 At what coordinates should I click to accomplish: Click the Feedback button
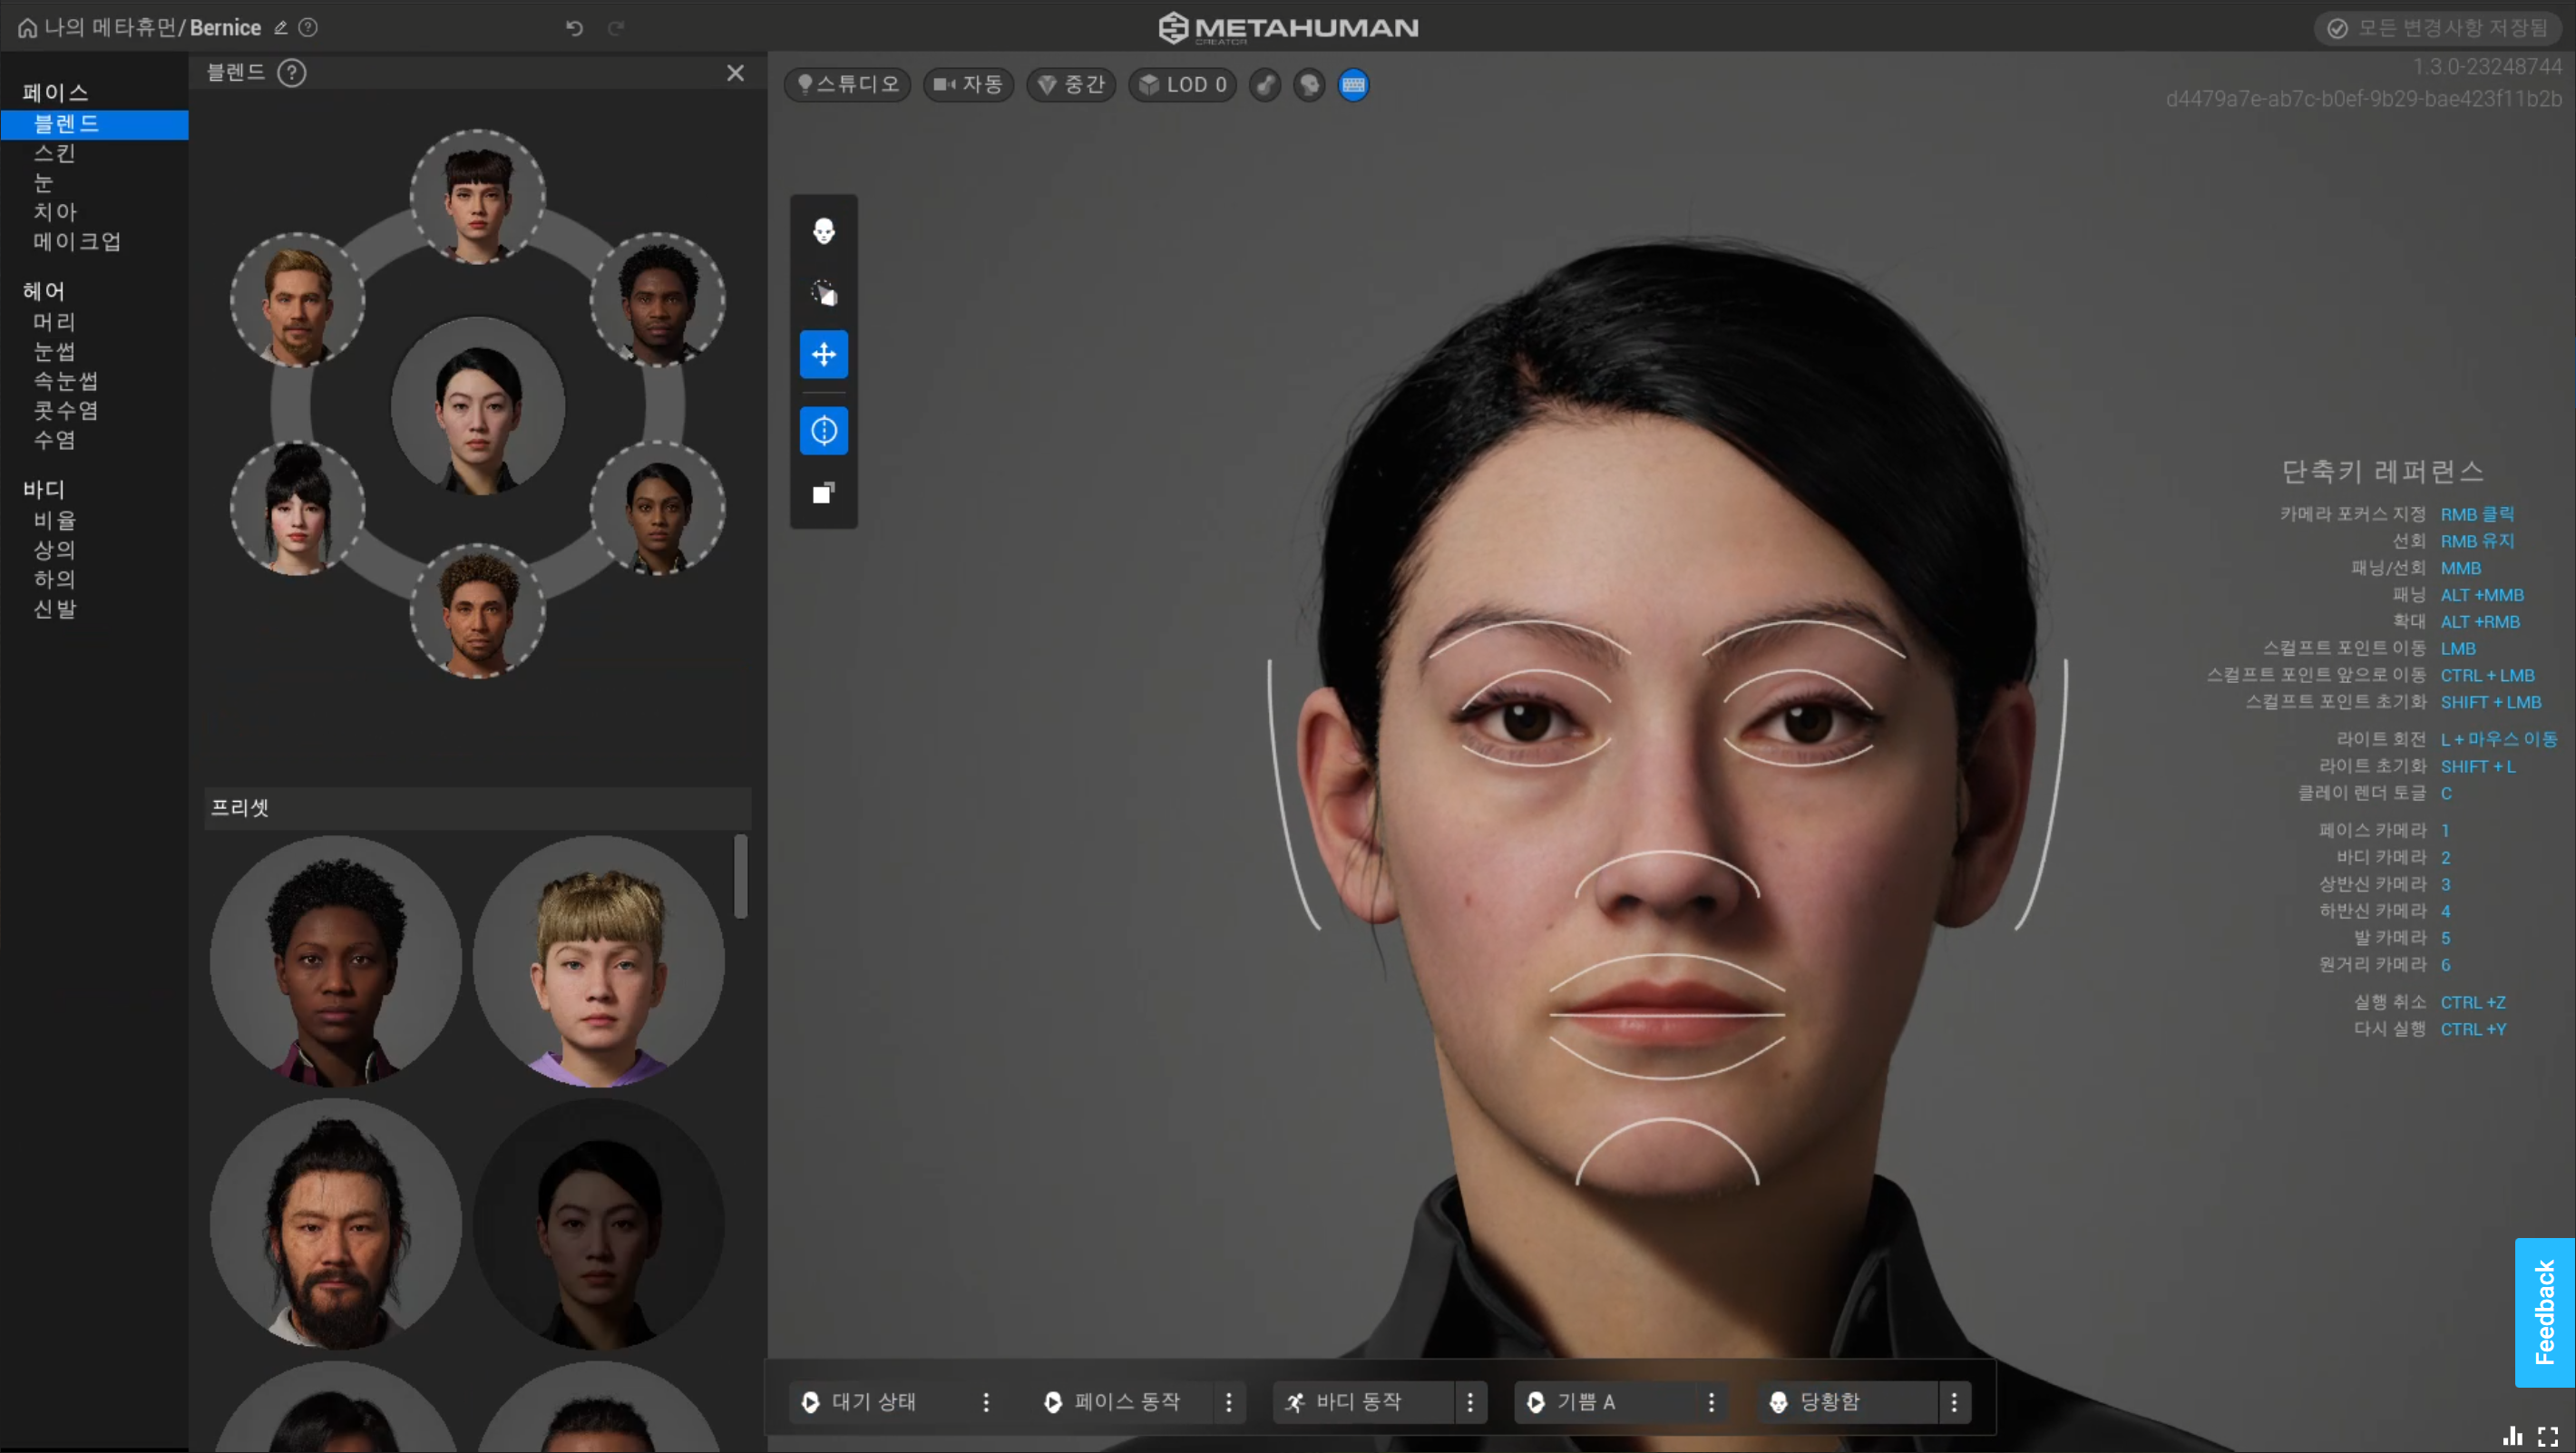[2544, 1312]
